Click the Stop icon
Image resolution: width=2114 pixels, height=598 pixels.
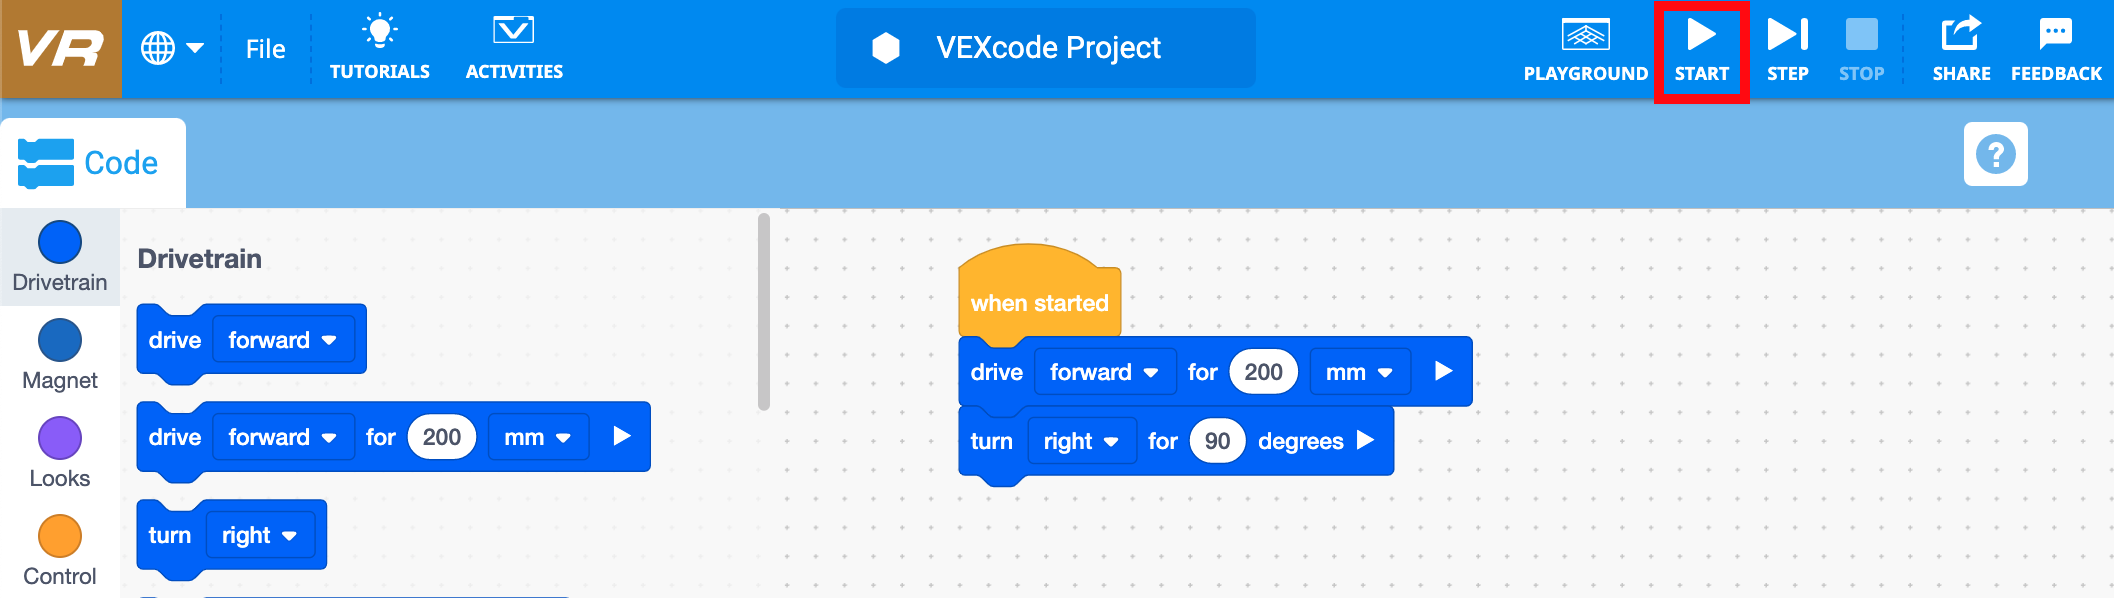[1861, 40]
